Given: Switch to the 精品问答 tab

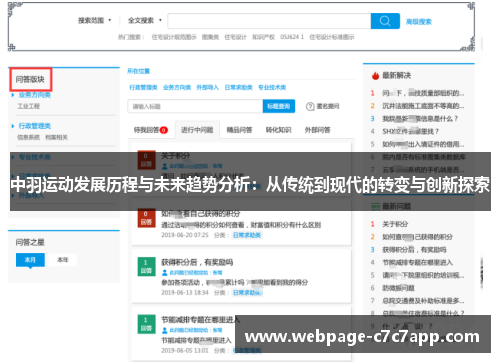Looking at the screenshot, I should click(239, 130).
